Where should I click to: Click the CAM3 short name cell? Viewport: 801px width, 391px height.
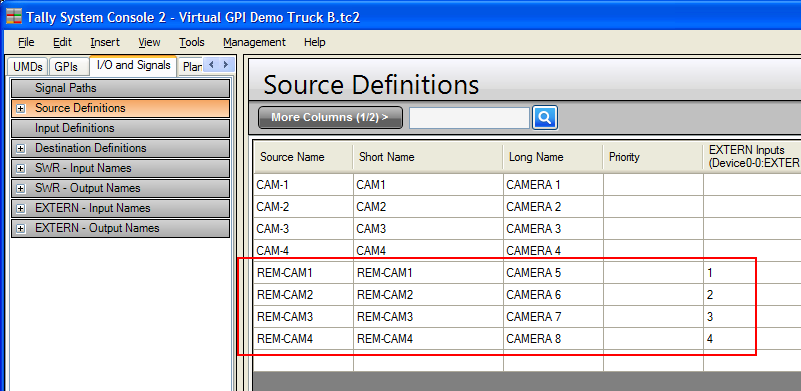click(x=428, y=229)
